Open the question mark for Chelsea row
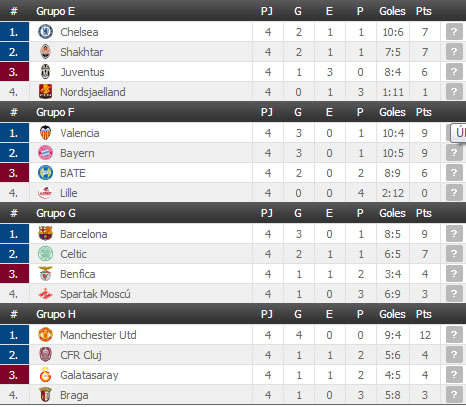The image size is (466, 407). tap(454, 32)
